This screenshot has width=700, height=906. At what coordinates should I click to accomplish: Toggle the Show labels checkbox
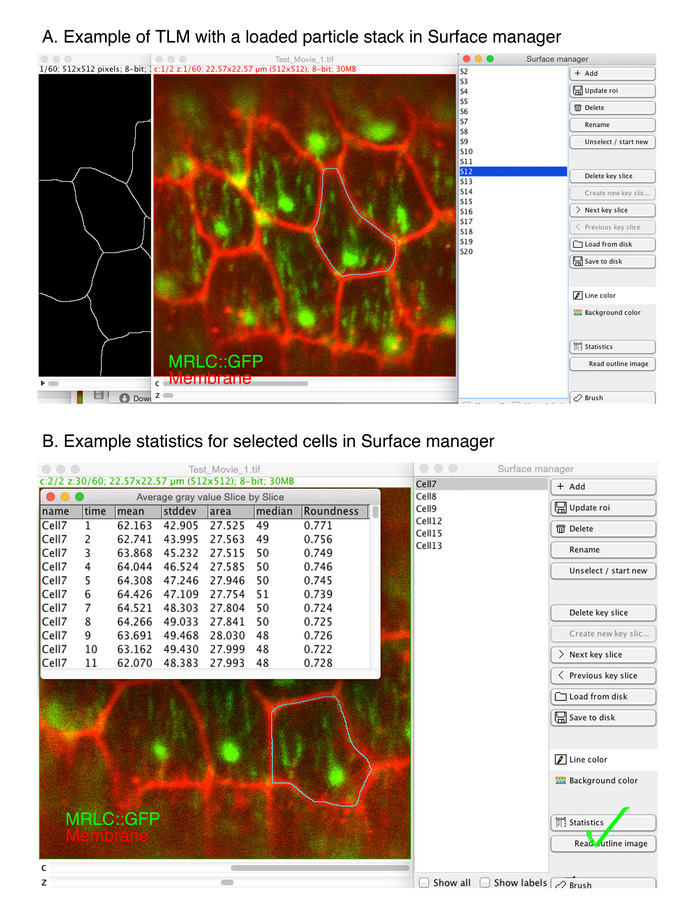485,883
